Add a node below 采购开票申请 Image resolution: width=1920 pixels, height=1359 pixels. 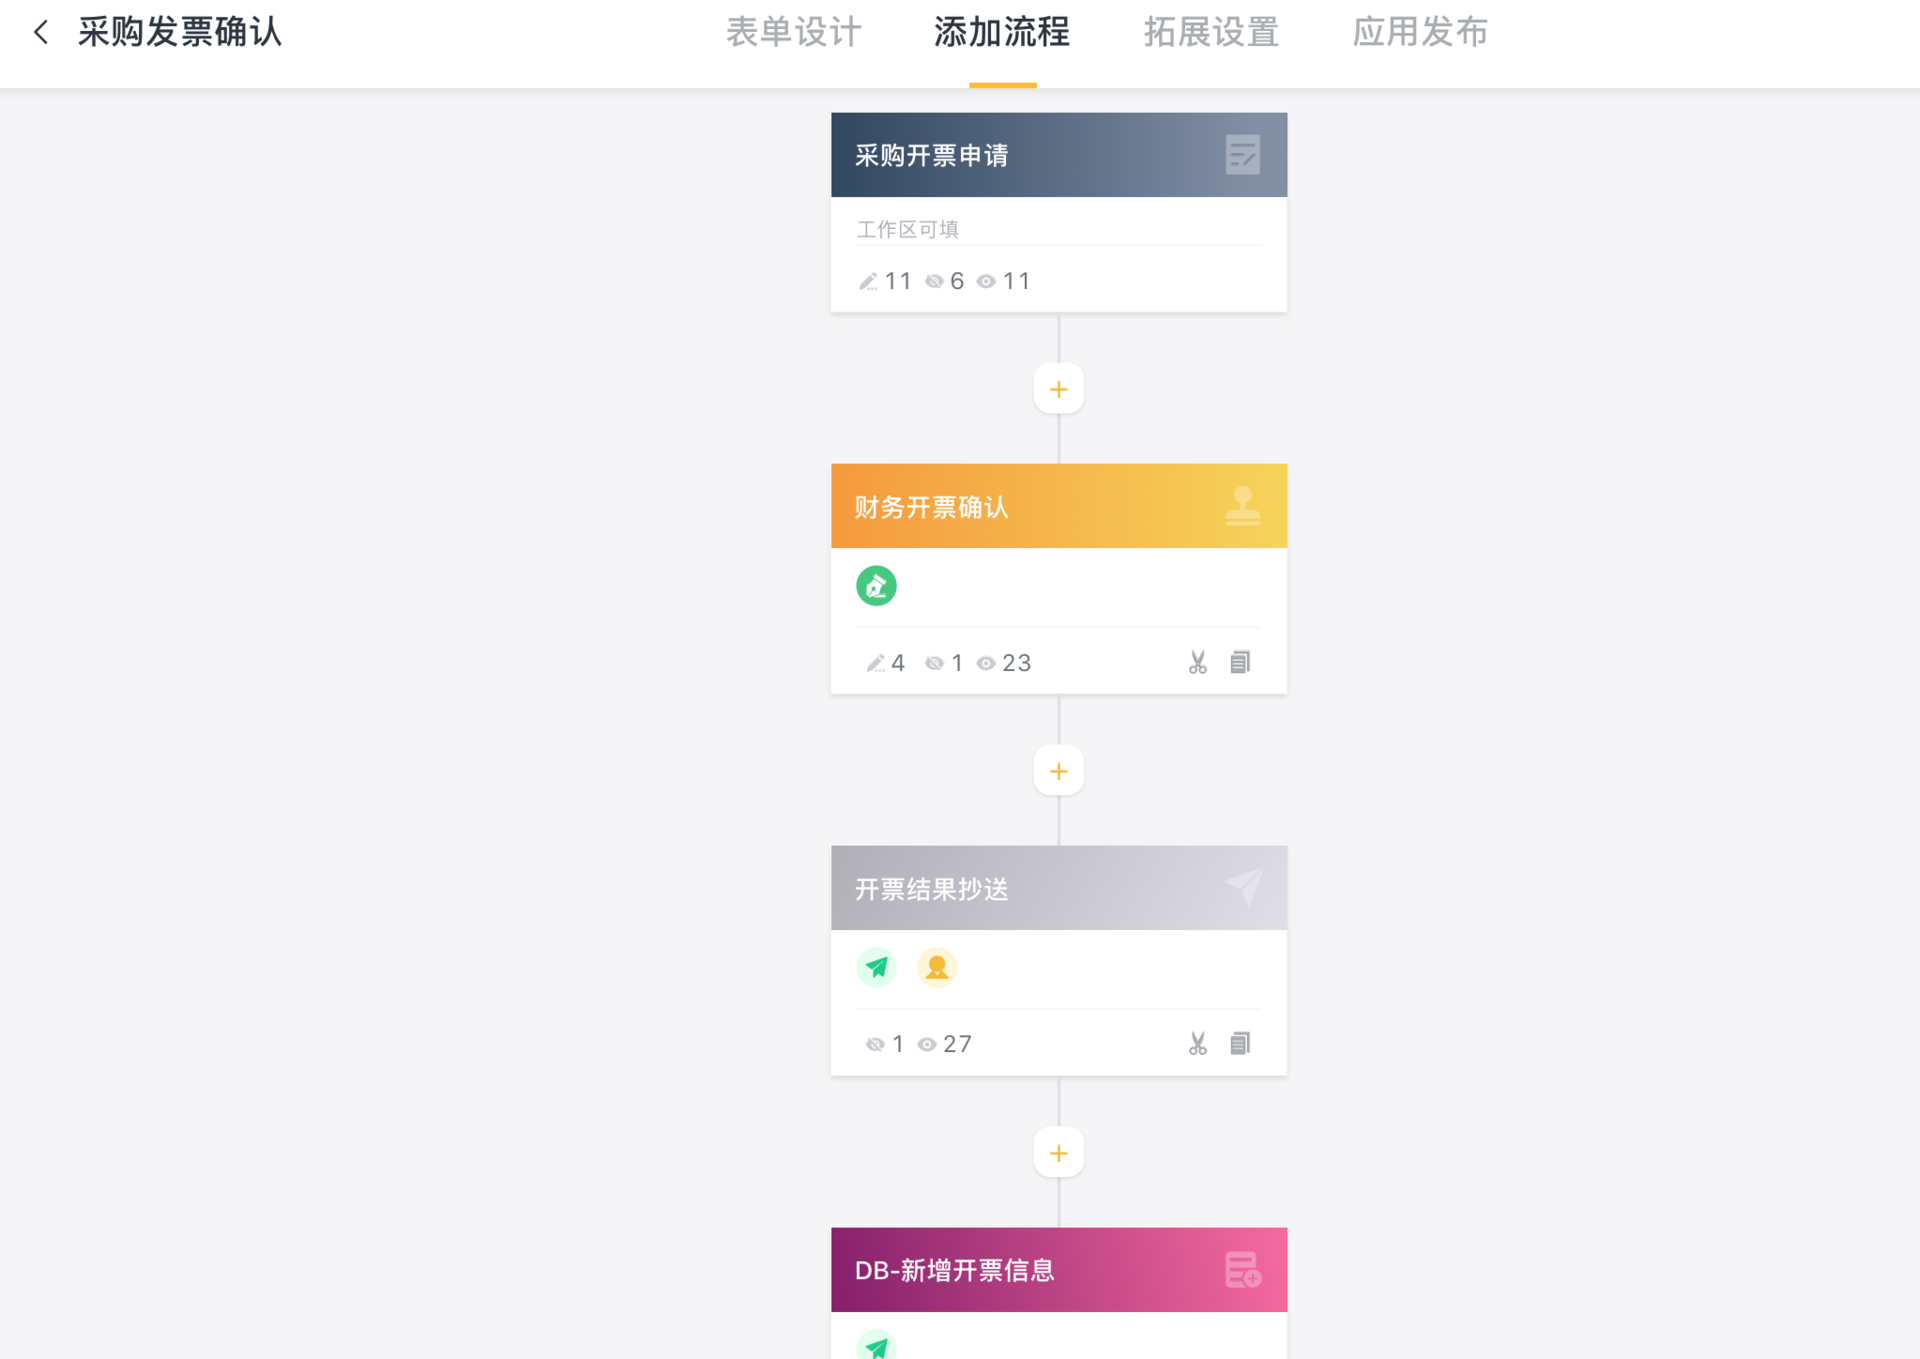(x=1058, y=389)
